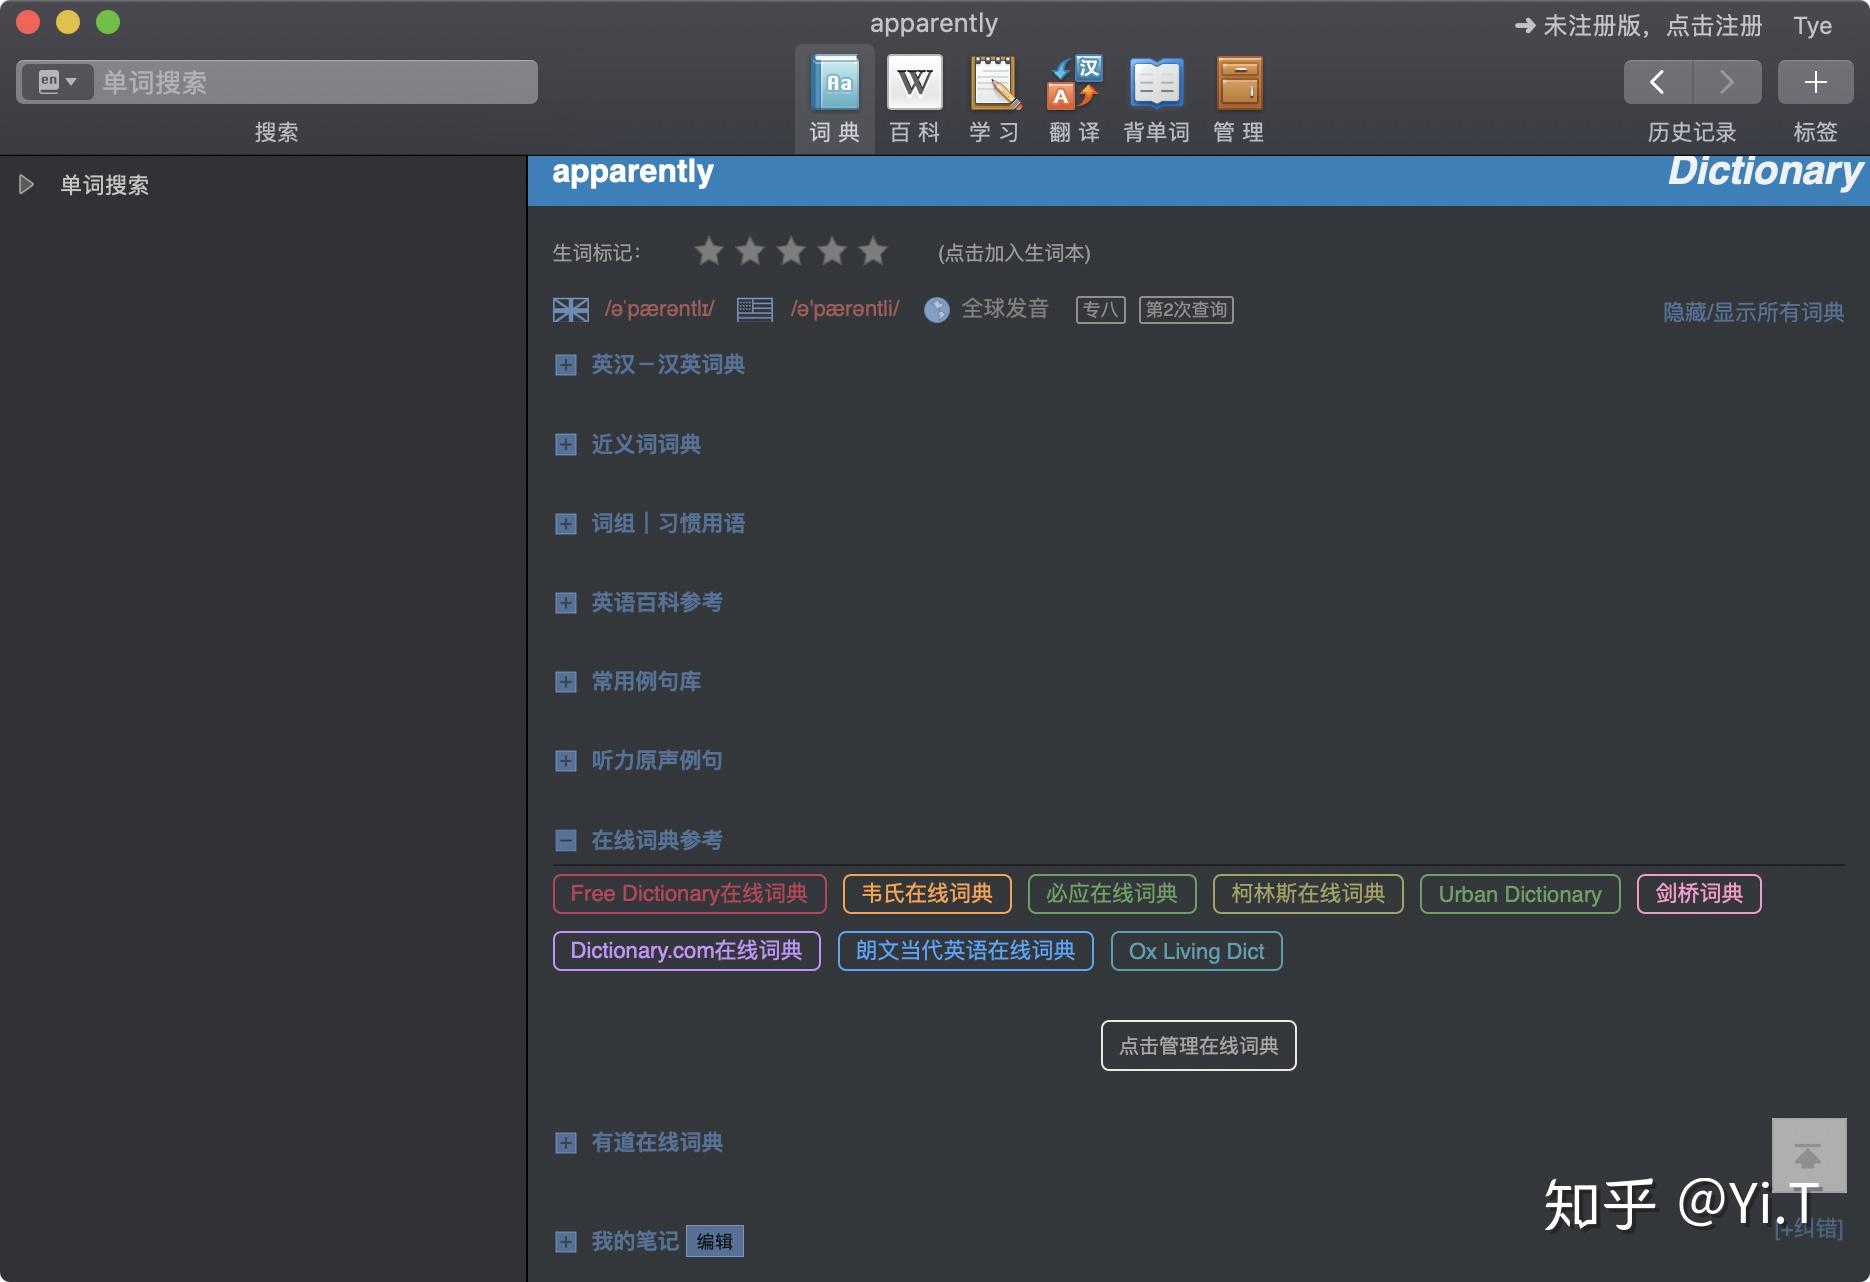This screenshot has height=1282, width=1870.
Task: Click (点击加入生词本) text
Action: (1014, 253)
